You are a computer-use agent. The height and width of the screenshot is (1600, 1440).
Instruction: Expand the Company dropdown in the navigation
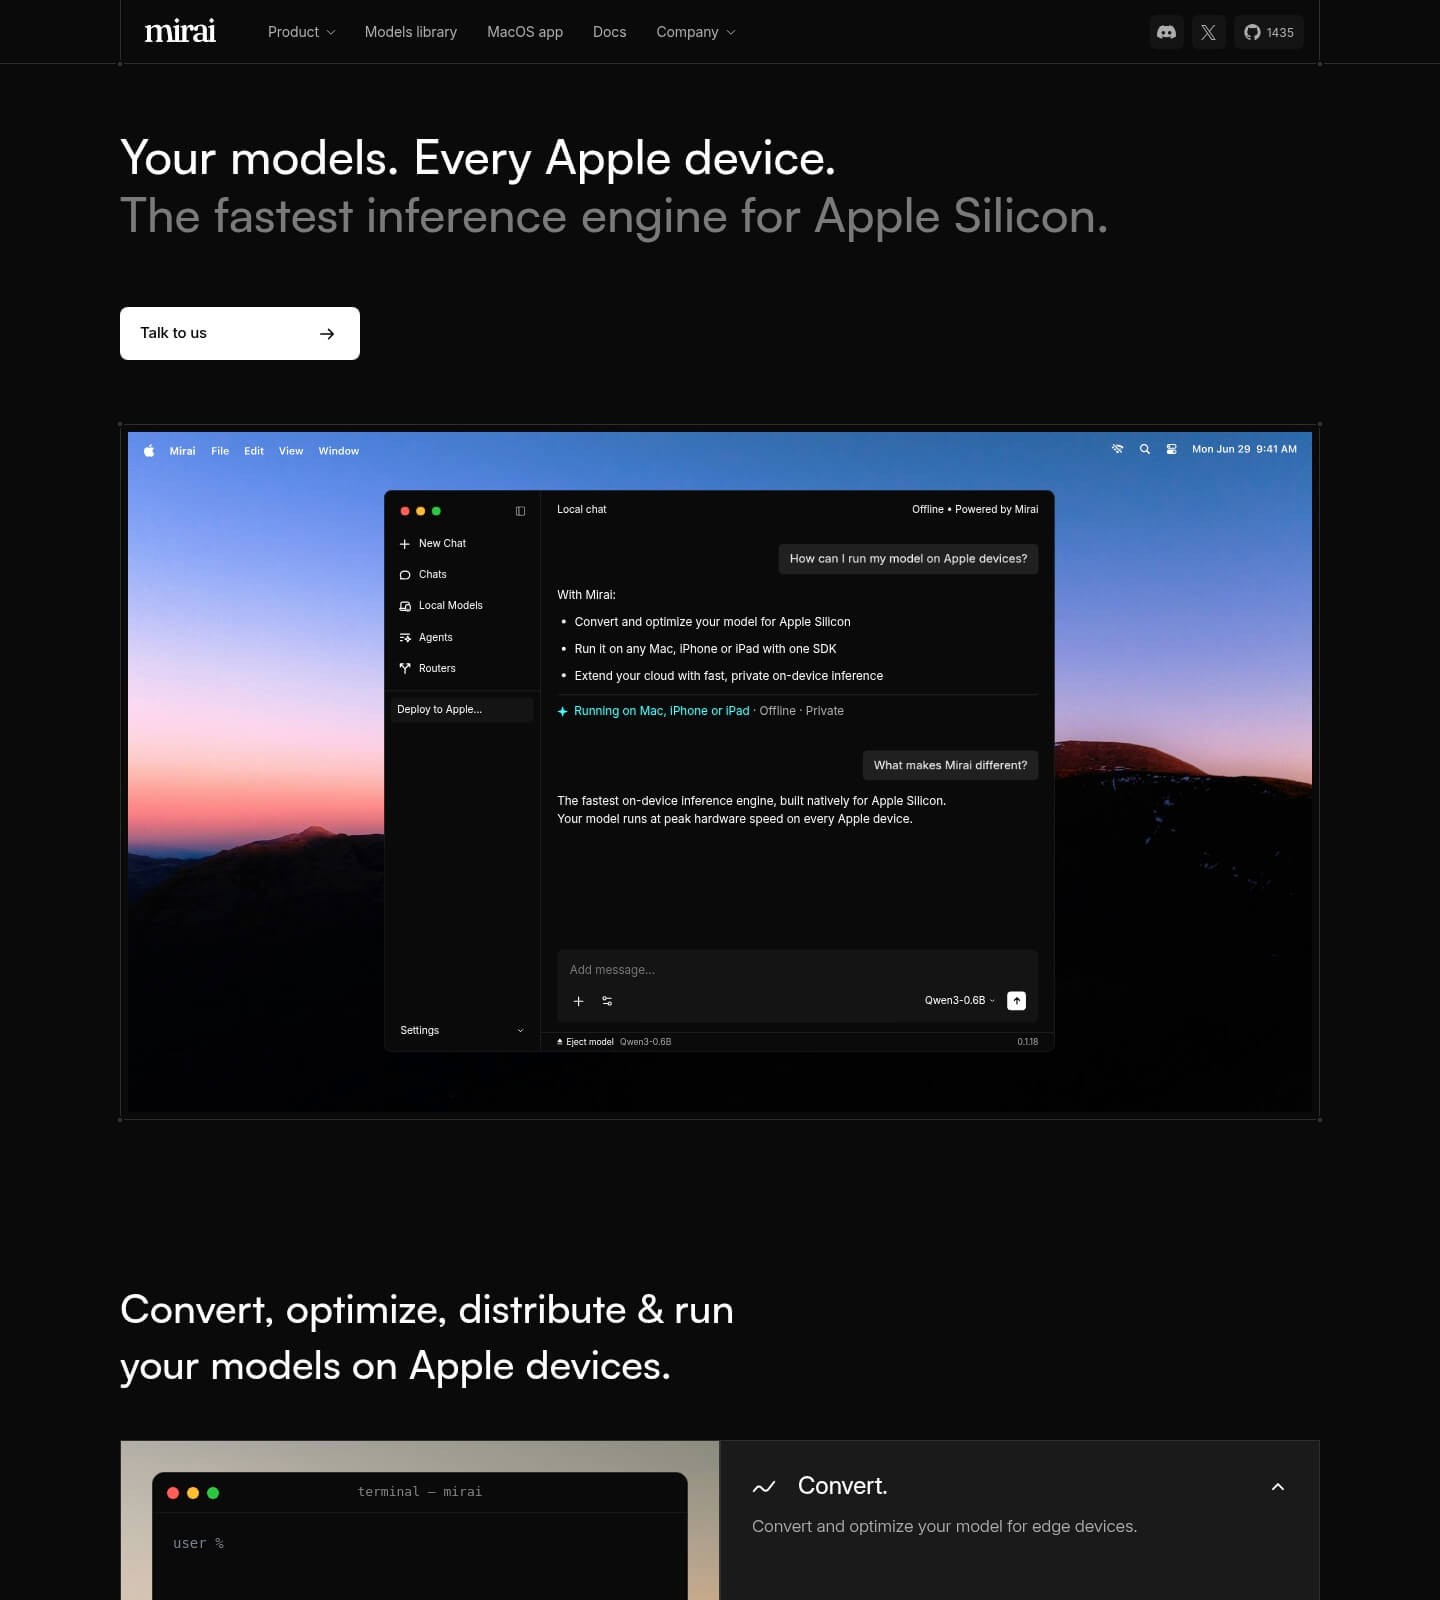coord(696,32)
